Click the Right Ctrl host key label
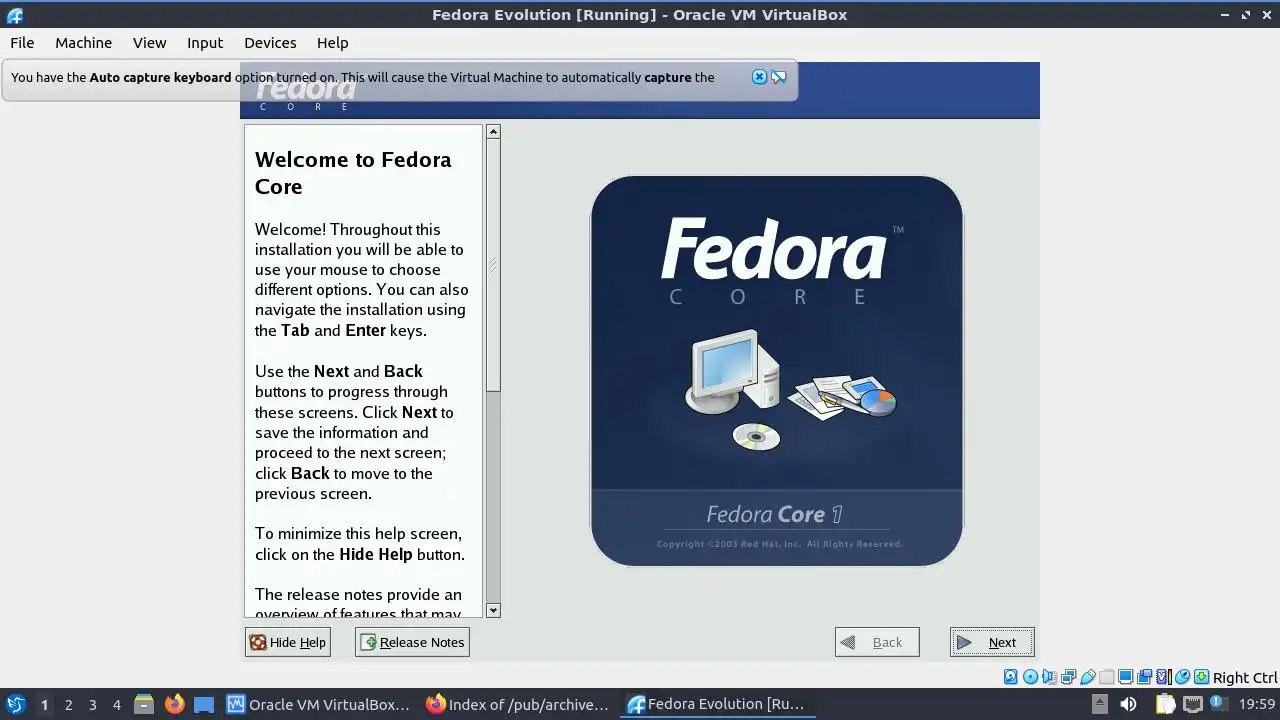The height and width of the screenshot is (720, 1280). 1244,677
